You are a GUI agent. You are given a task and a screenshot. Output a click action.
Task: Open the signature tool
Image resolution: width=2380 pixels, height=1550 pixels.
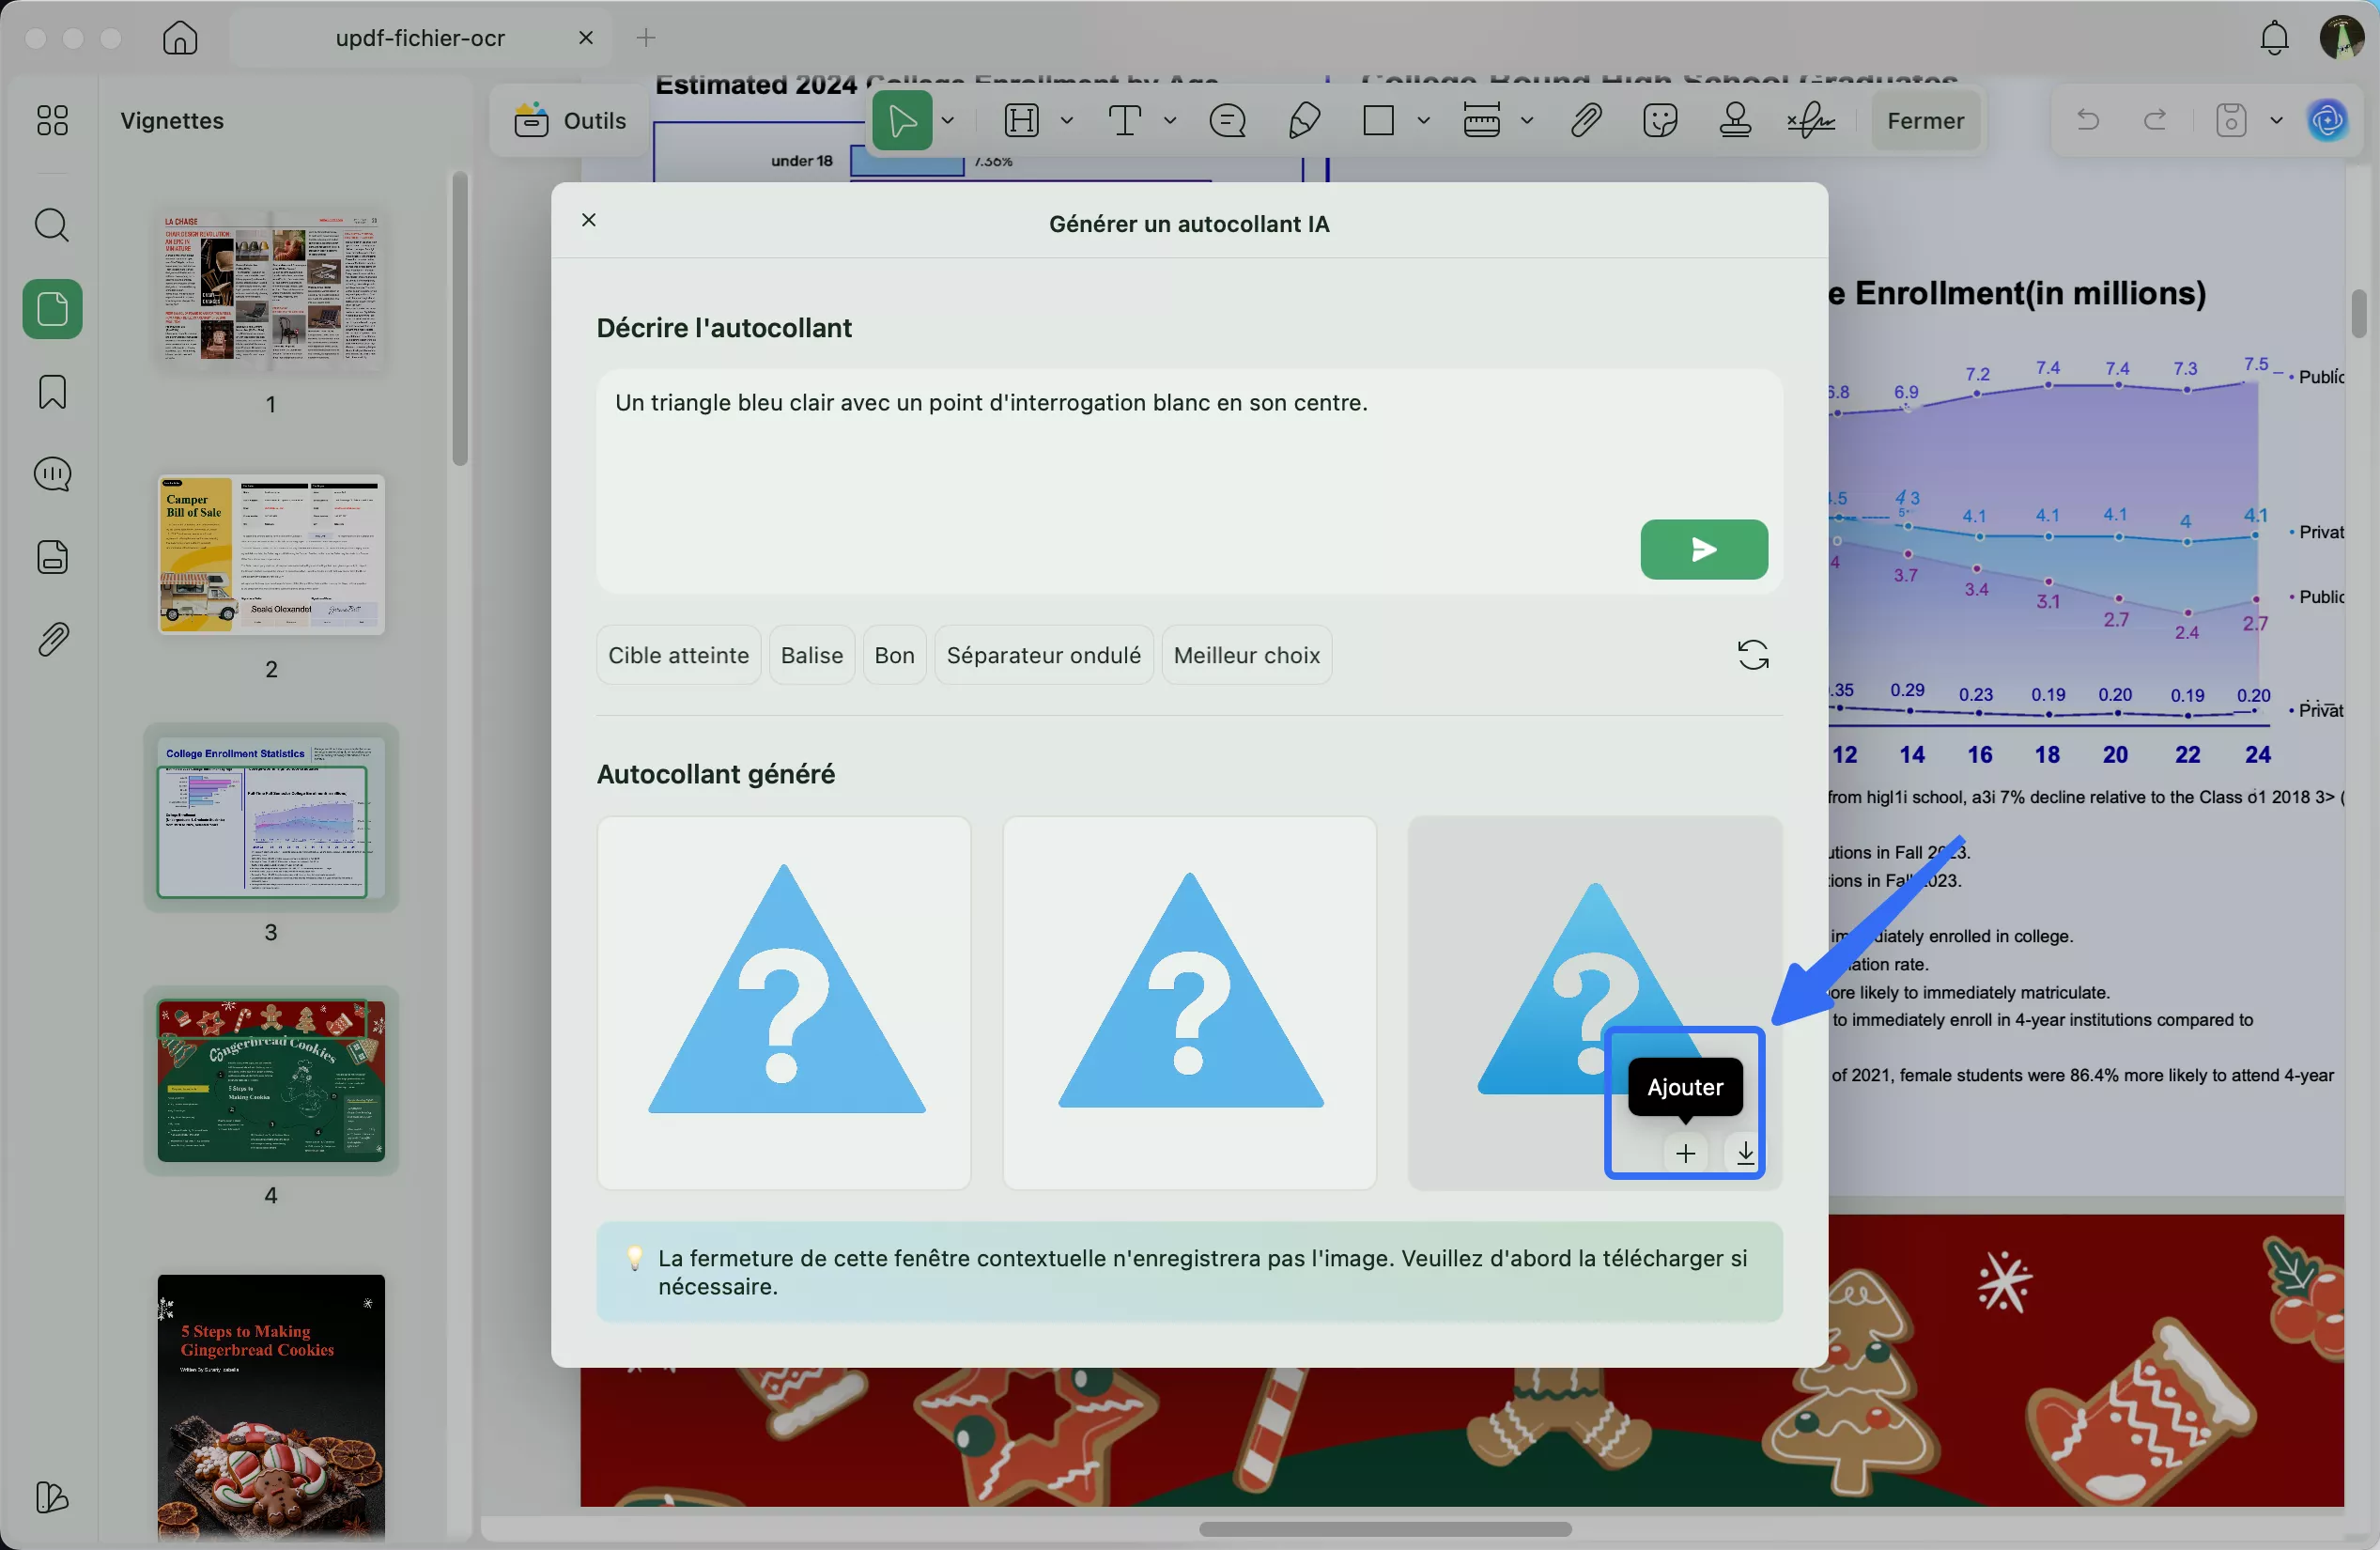pos(1810,121)
